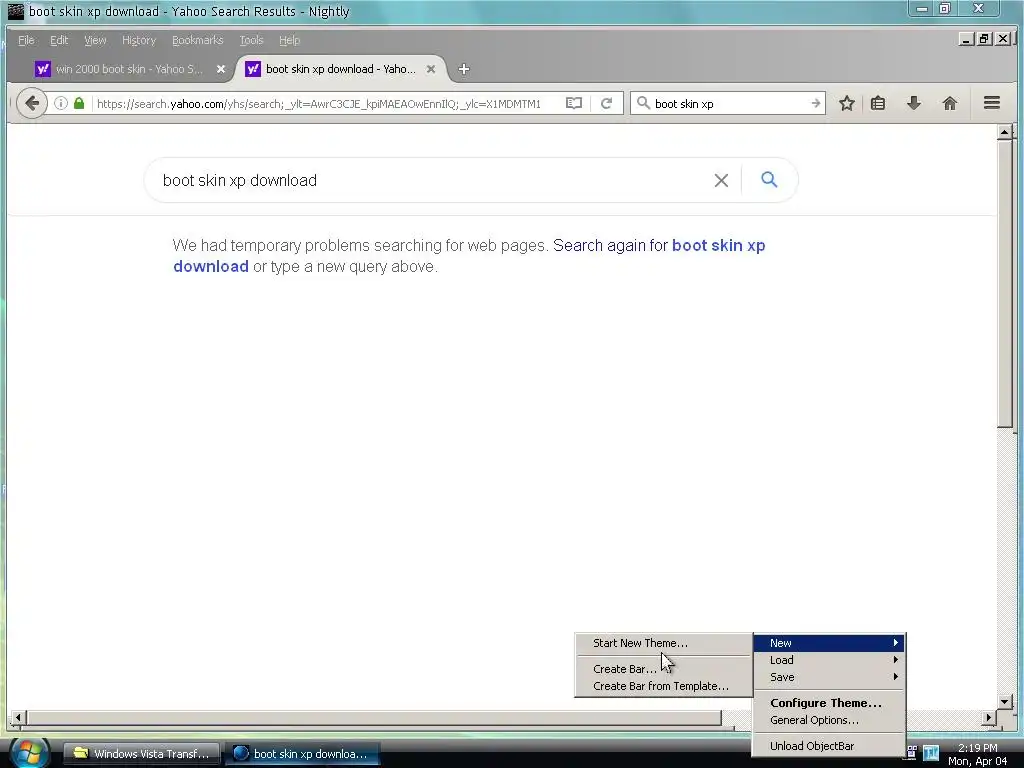
Task: Show bookmarks list icon
Action: click(x=878, y=103)
